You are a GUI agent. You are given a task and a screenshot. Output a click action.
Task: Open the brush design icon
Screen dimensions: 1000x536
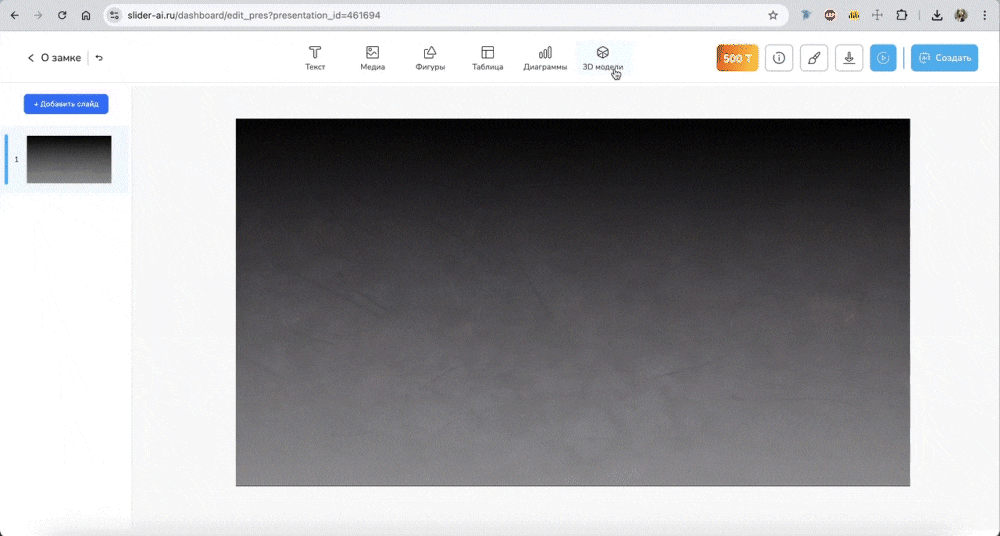814,58
